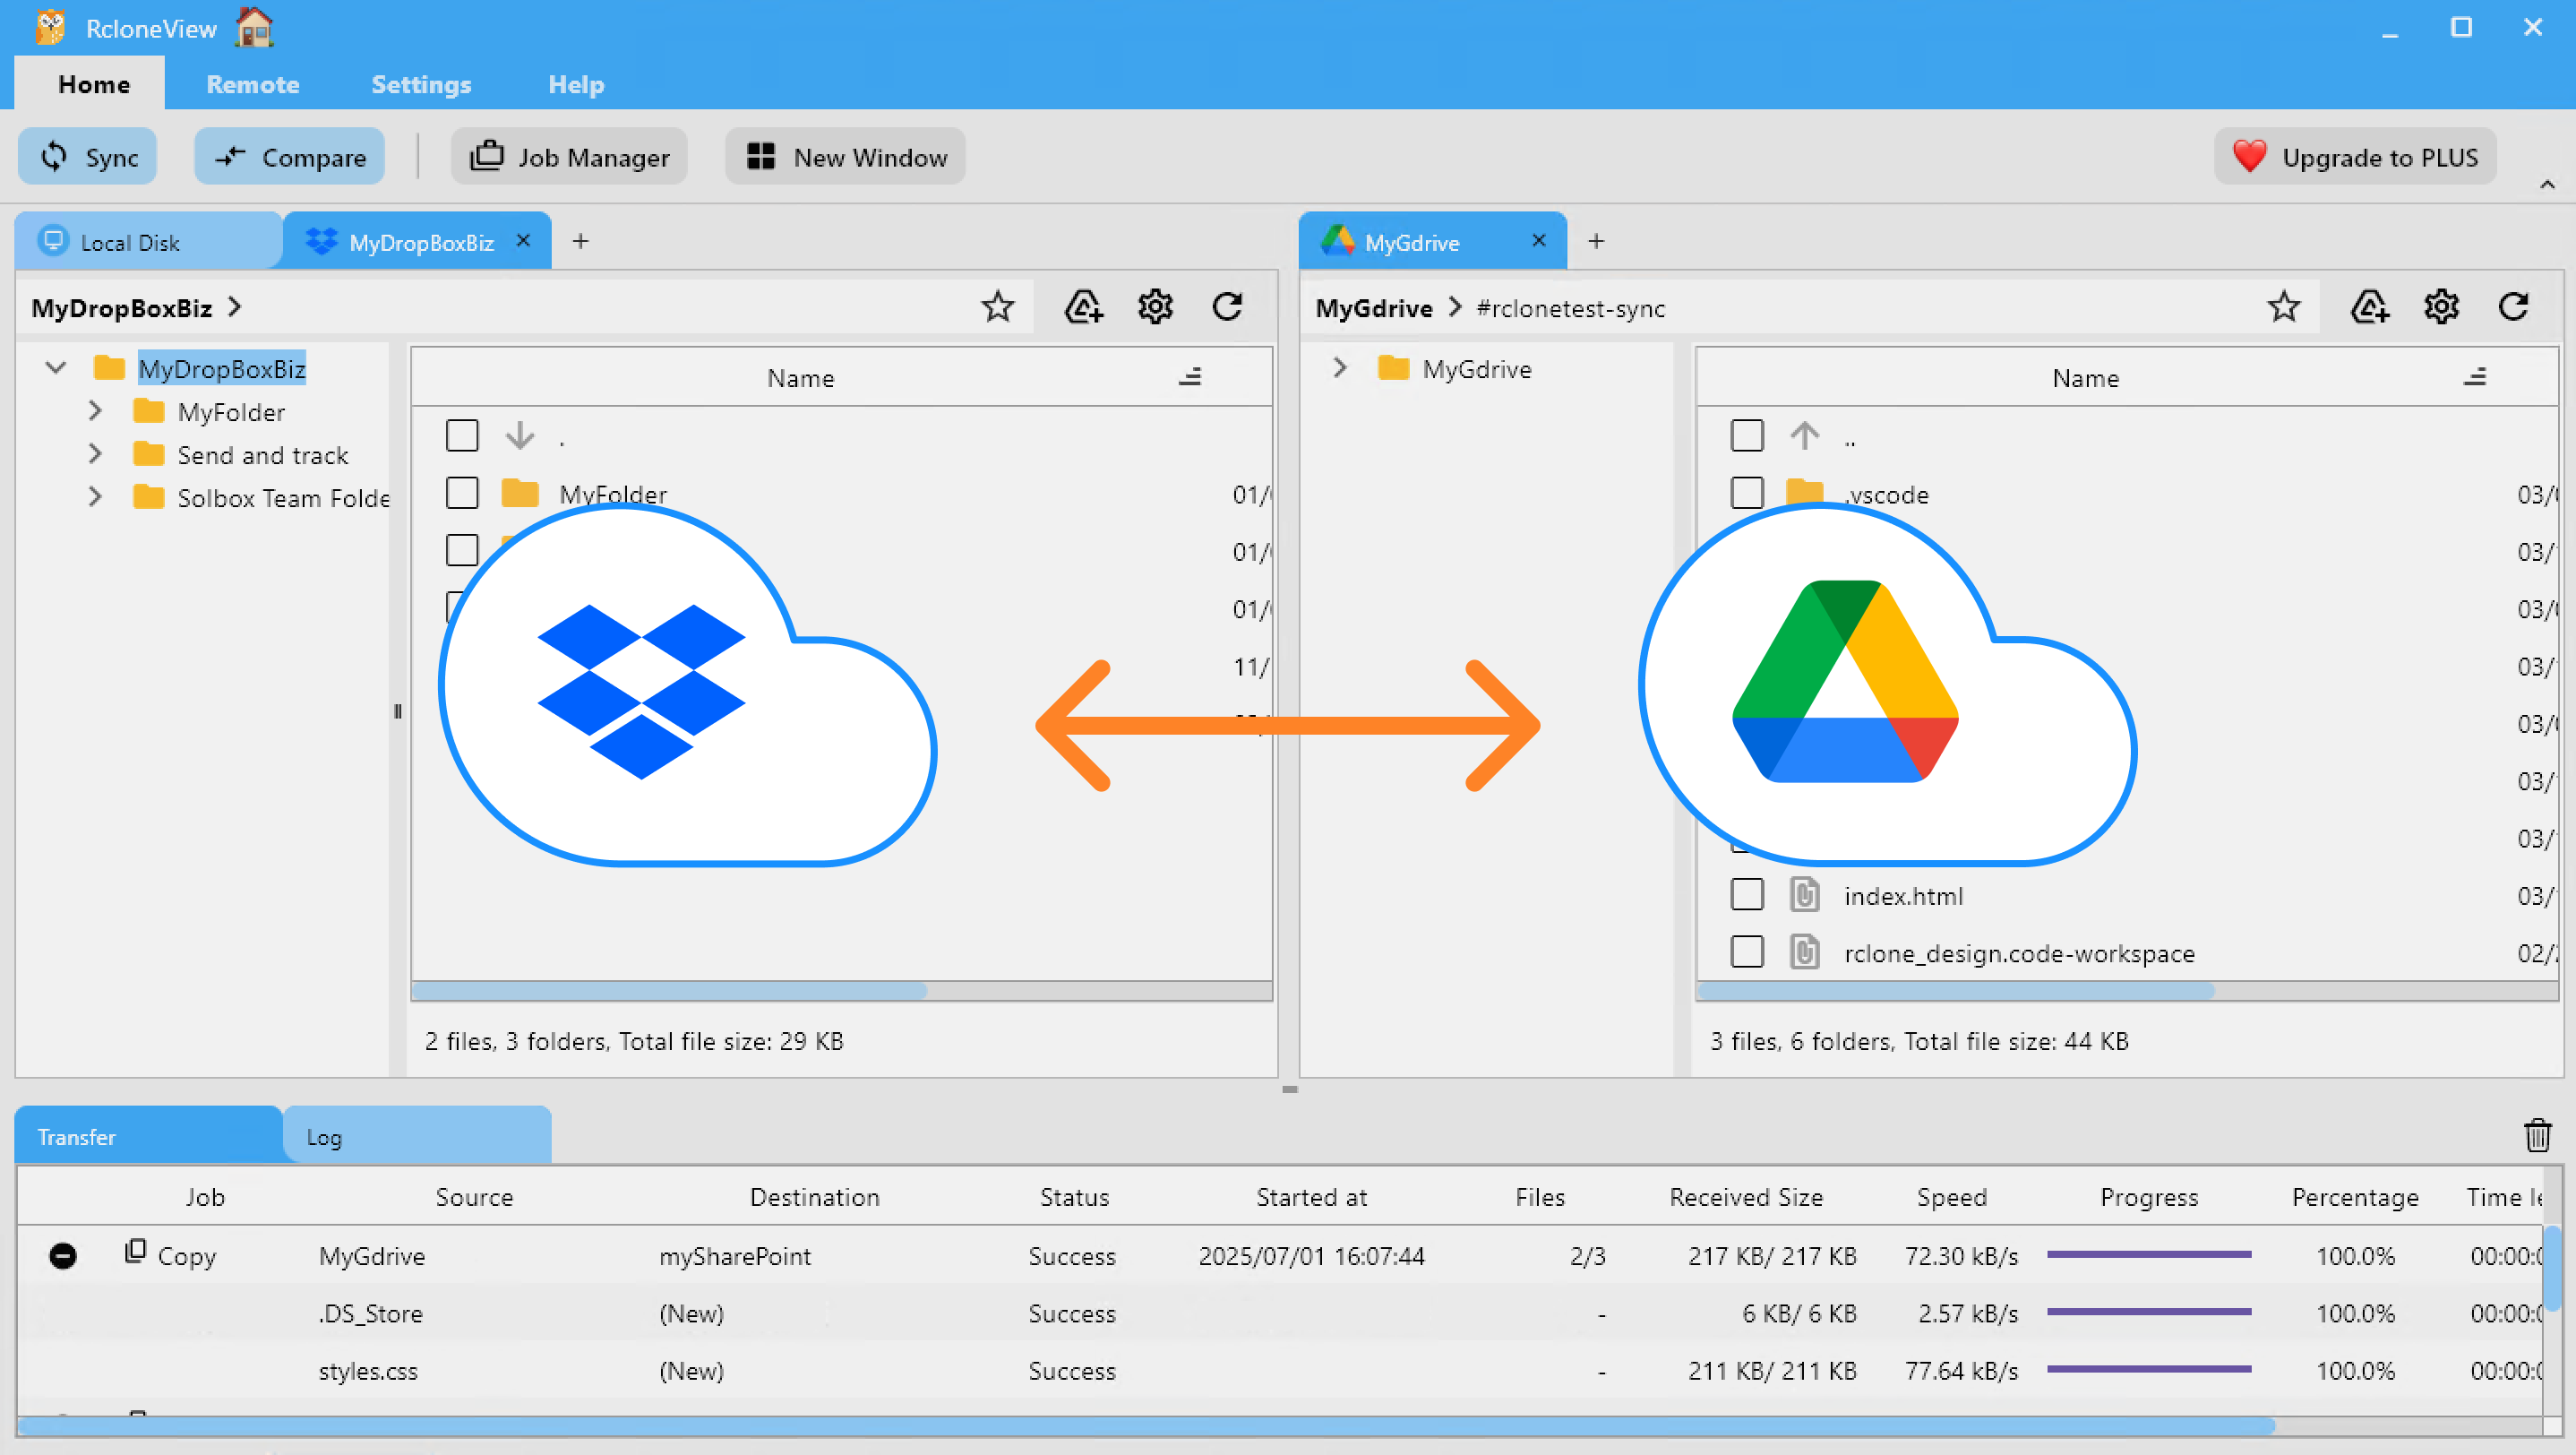Open settings gear for MyGdrive panel
The width and height of the screenshot is (2576, 1455).
2441,307
